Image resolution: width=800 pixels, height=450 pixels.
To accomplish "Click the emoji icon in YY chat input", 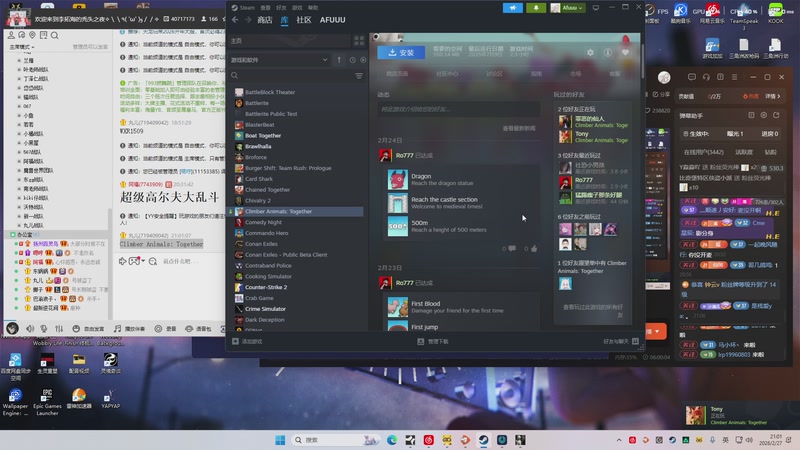I will point(153,261).
